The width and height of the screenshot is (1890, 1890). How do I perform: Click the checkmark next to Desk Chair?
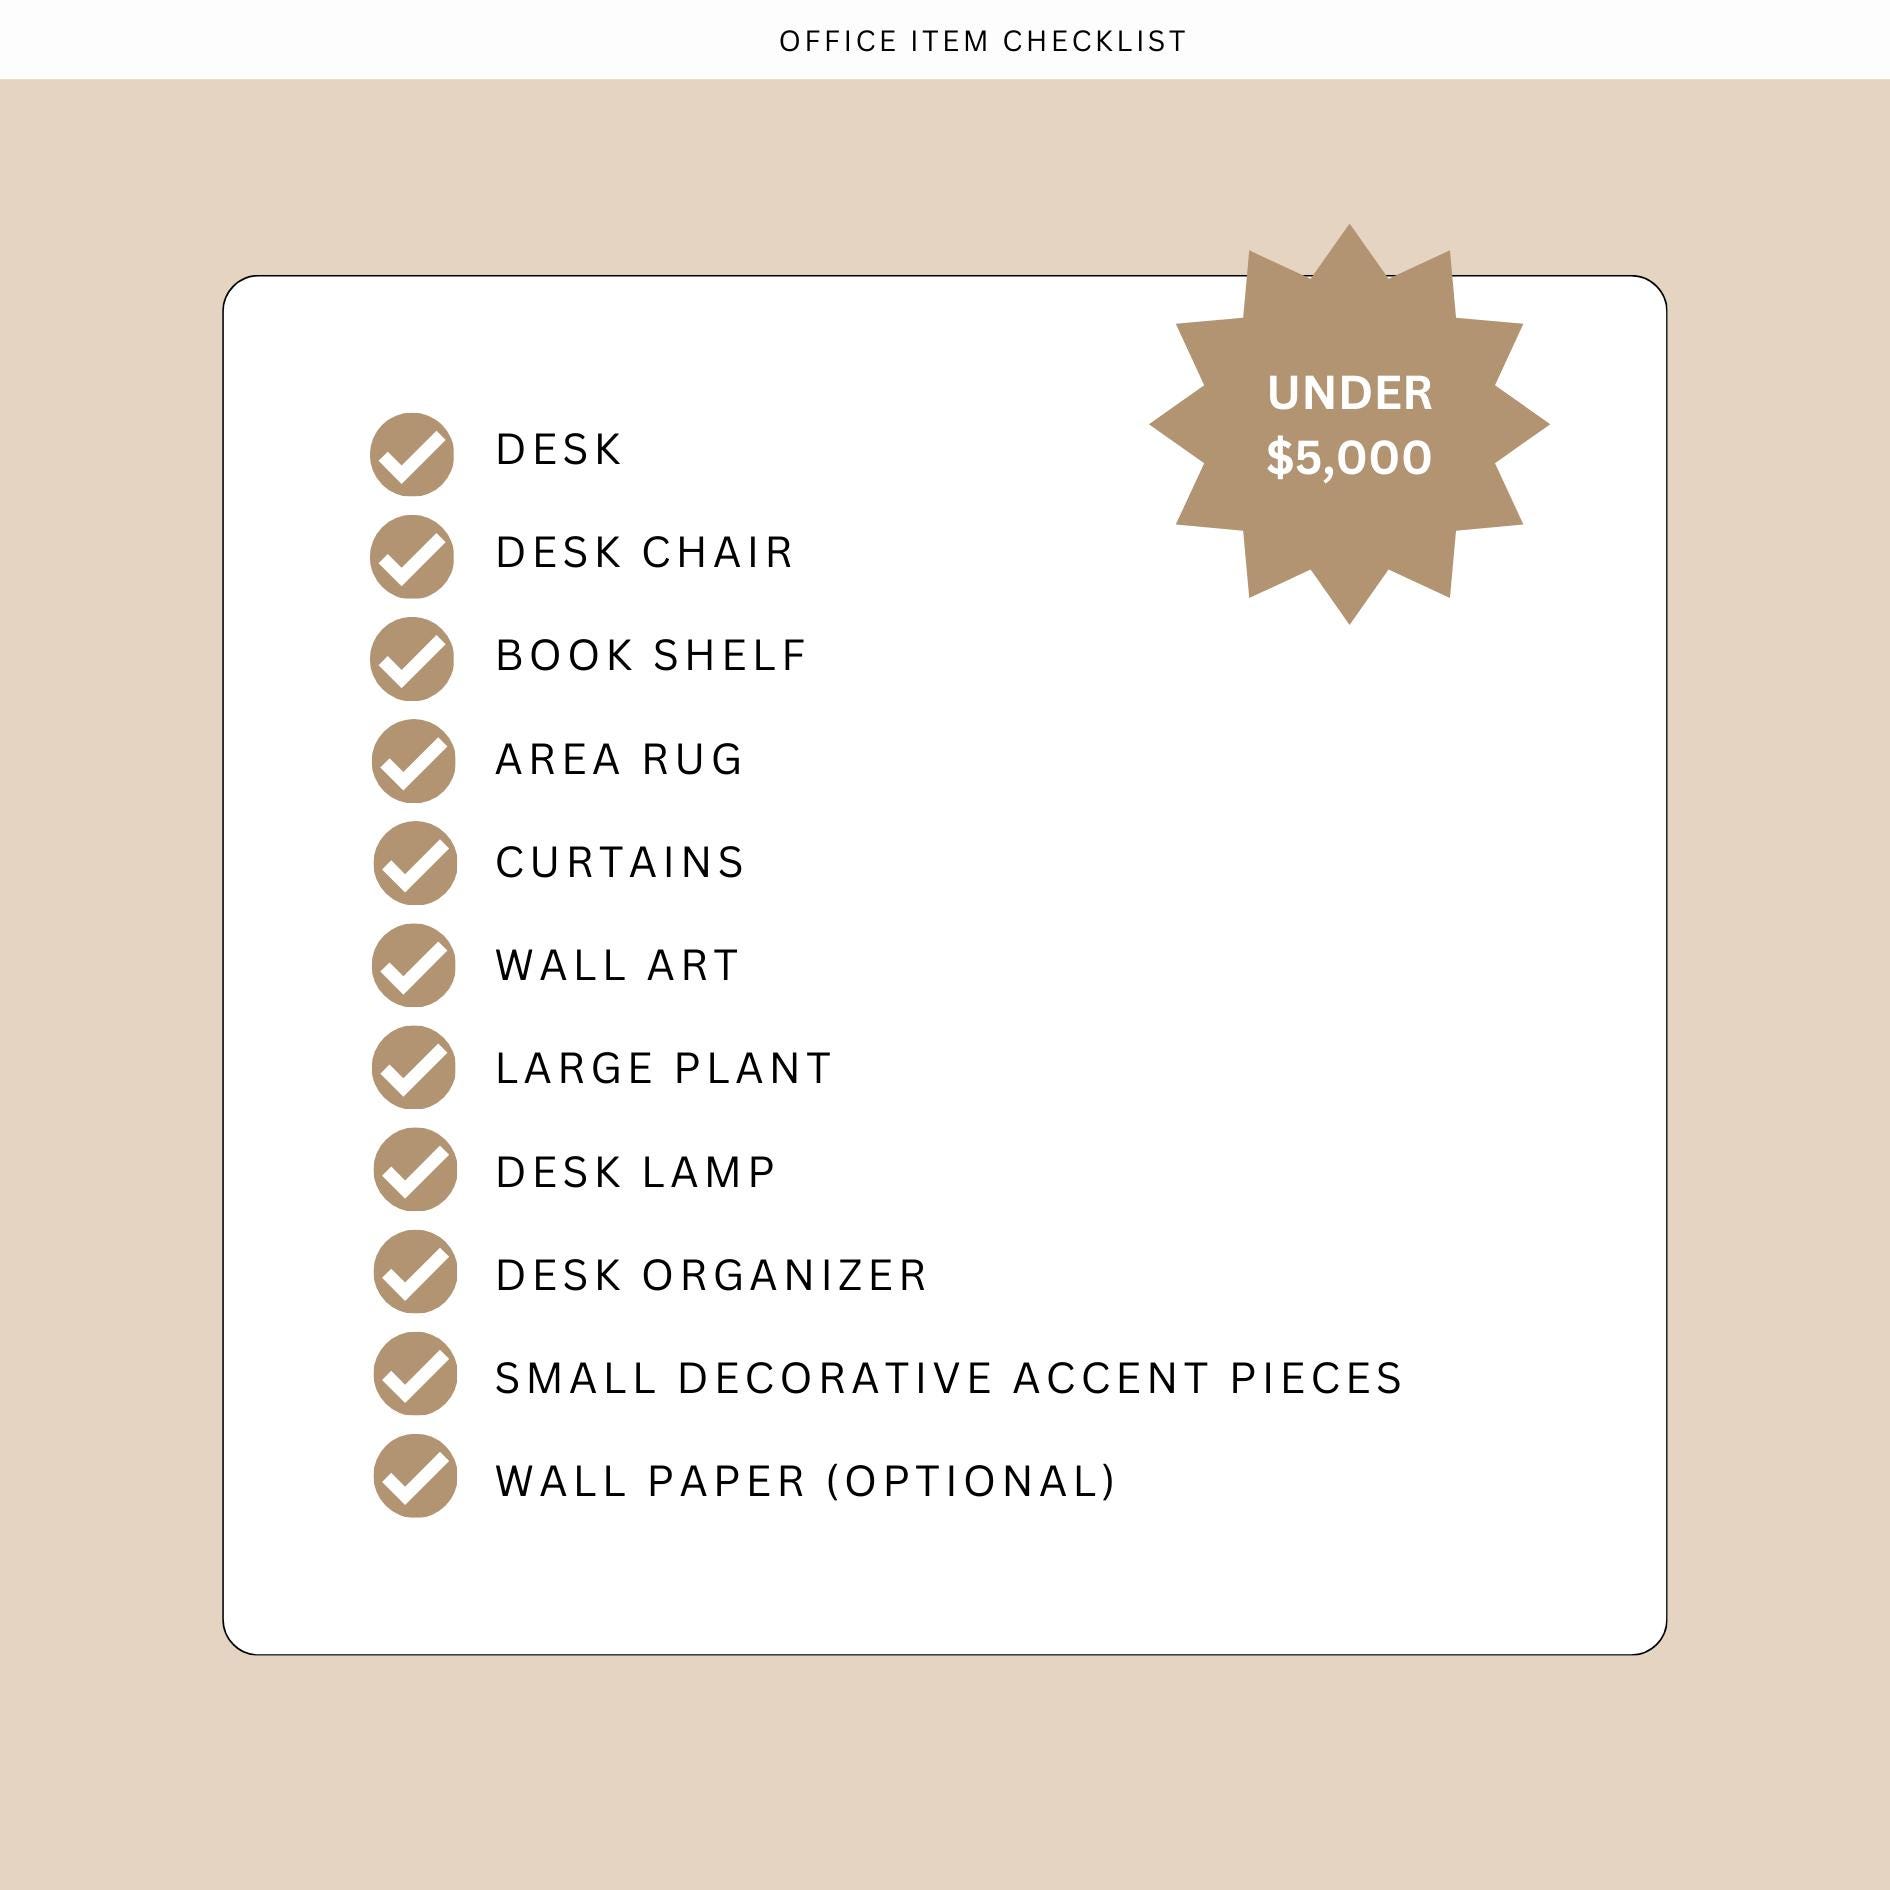click(x=412, y=556)
